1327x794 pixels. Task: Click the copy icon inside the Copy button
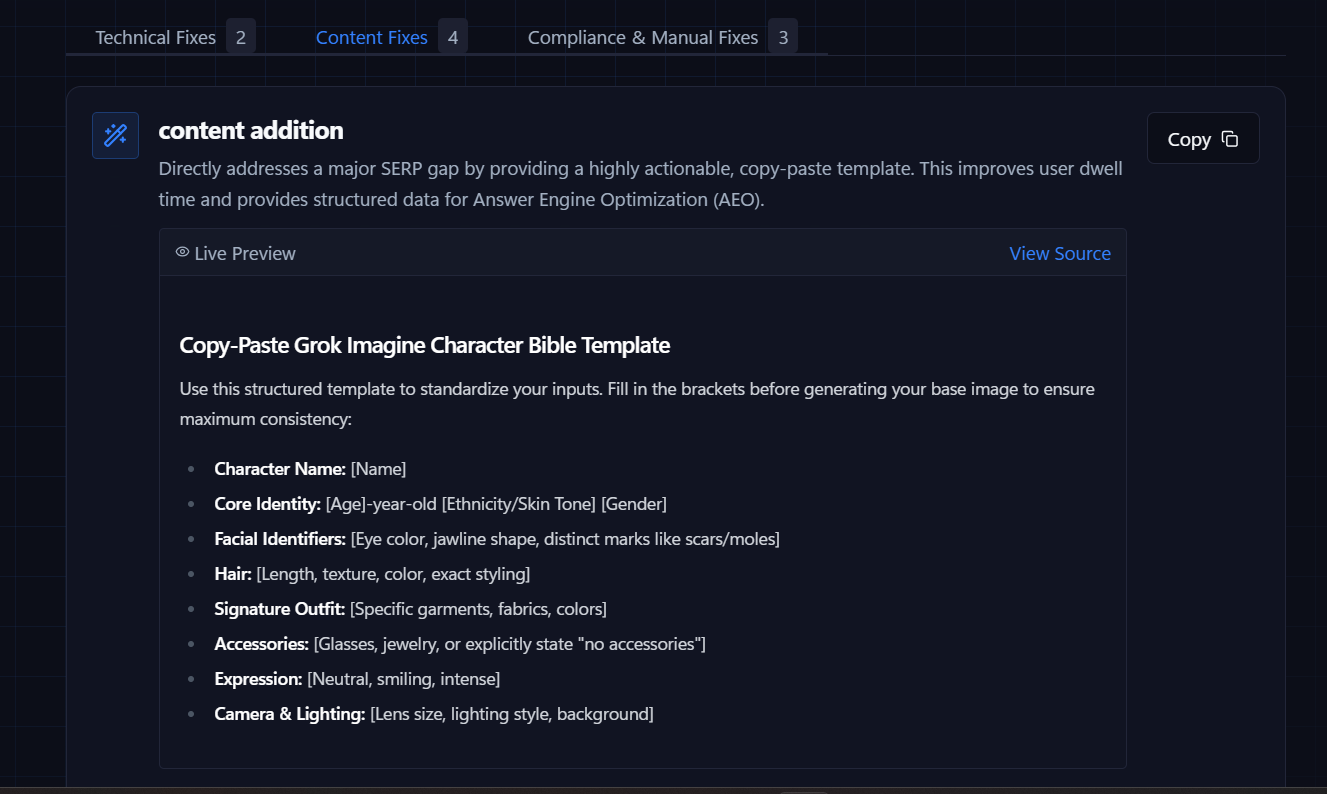(1230, 139)
